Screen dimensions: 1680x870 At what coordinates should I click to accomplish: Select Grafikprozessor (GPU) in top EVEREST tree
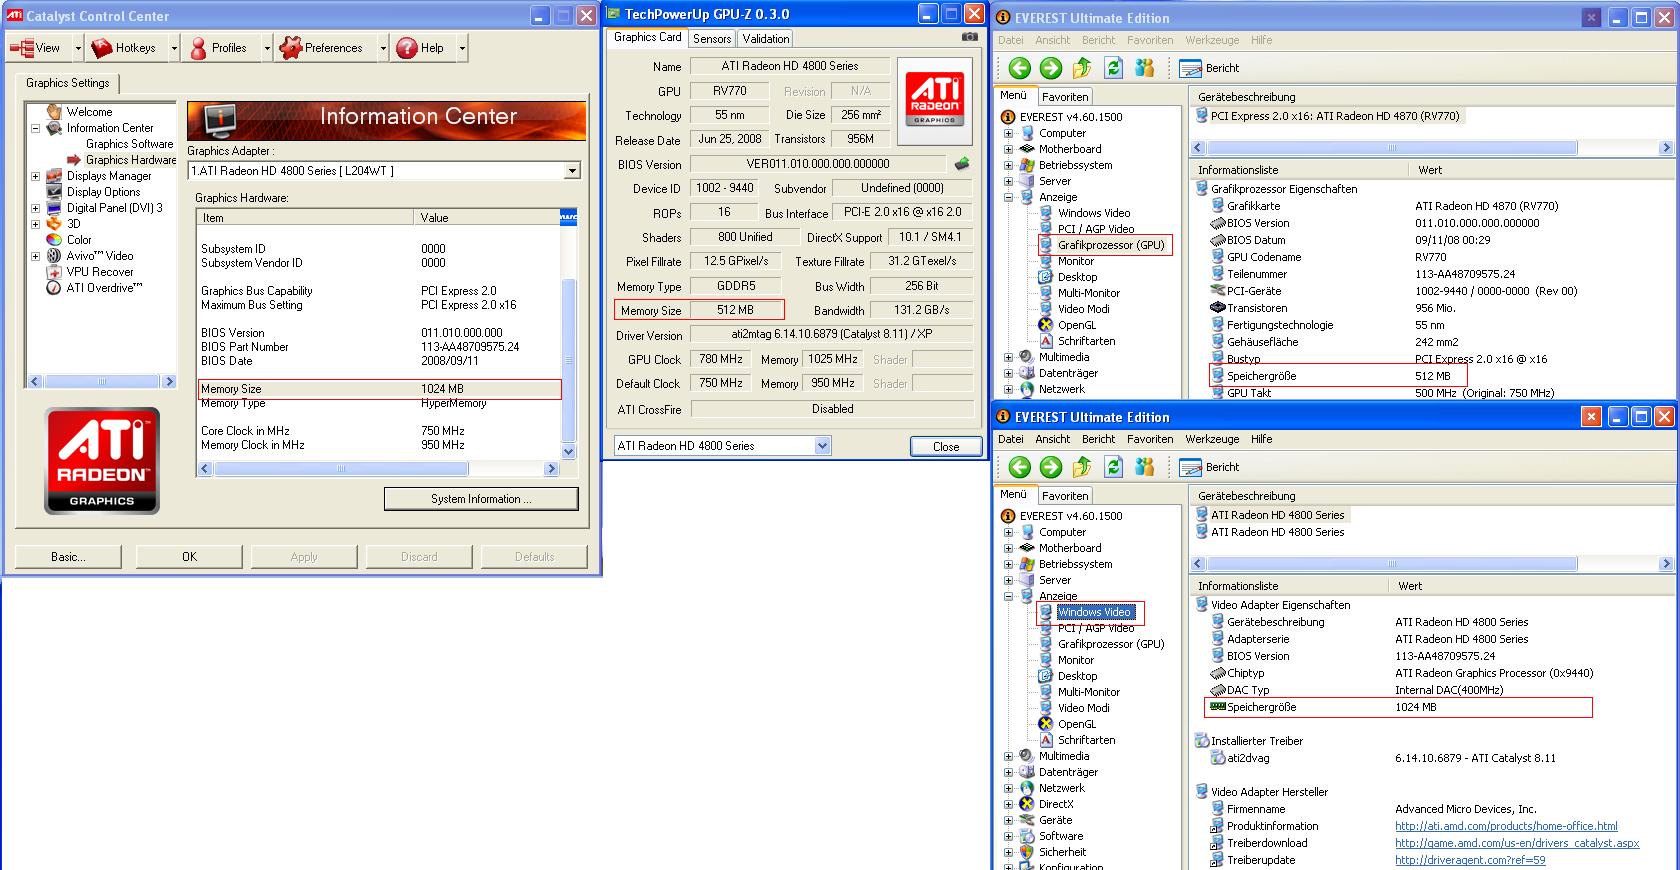pyautogui.click(x=1111, y=245)
